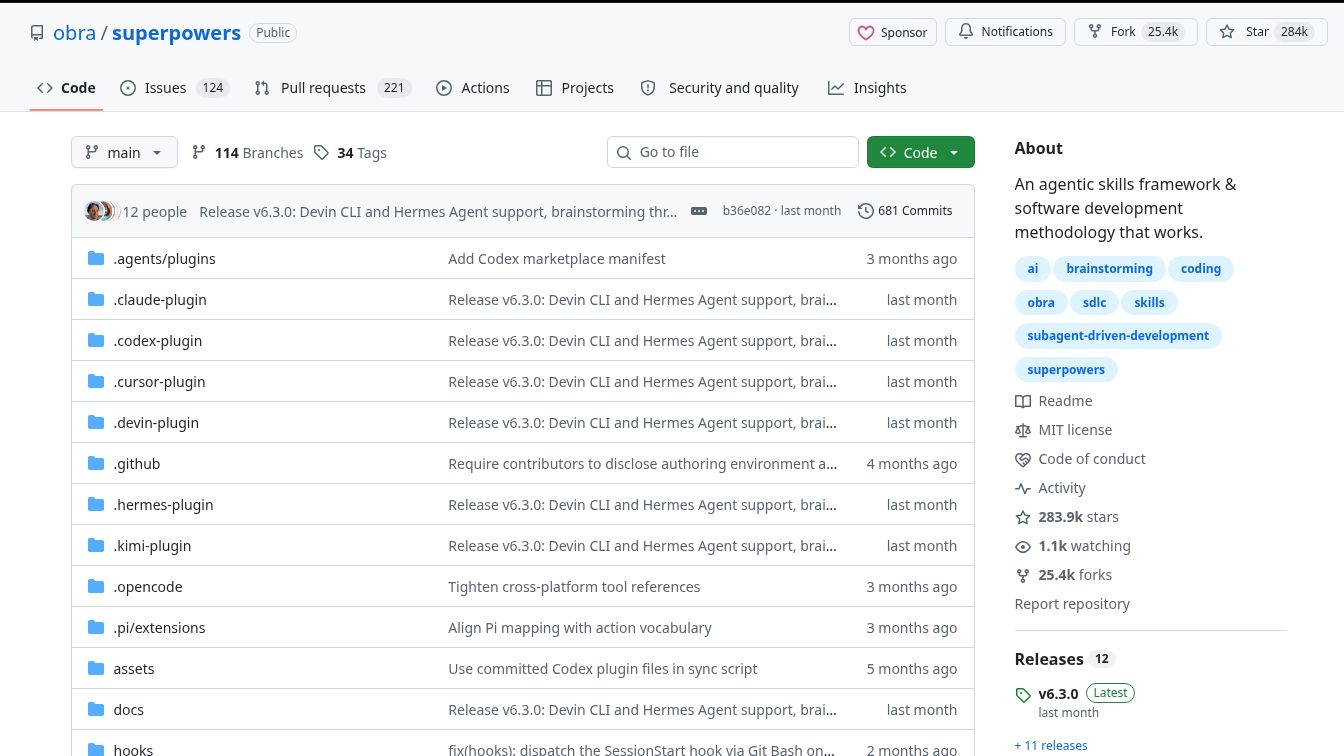The image size is (1344, 756).
Task: Open the 'Add Codex marketplace manifest' commit message
Action: click(x=557, y=259)
